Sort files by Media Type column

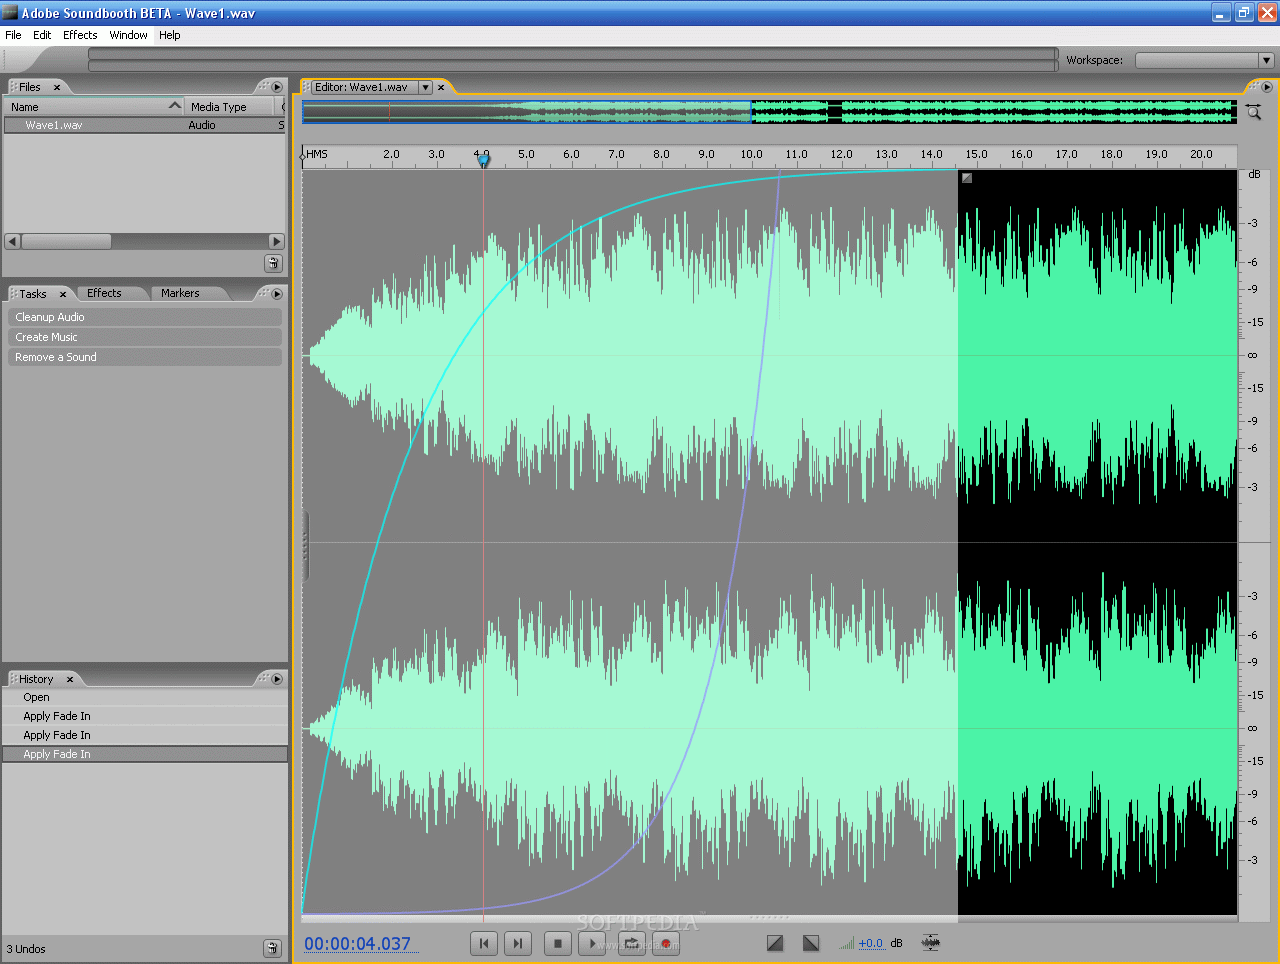231,107
